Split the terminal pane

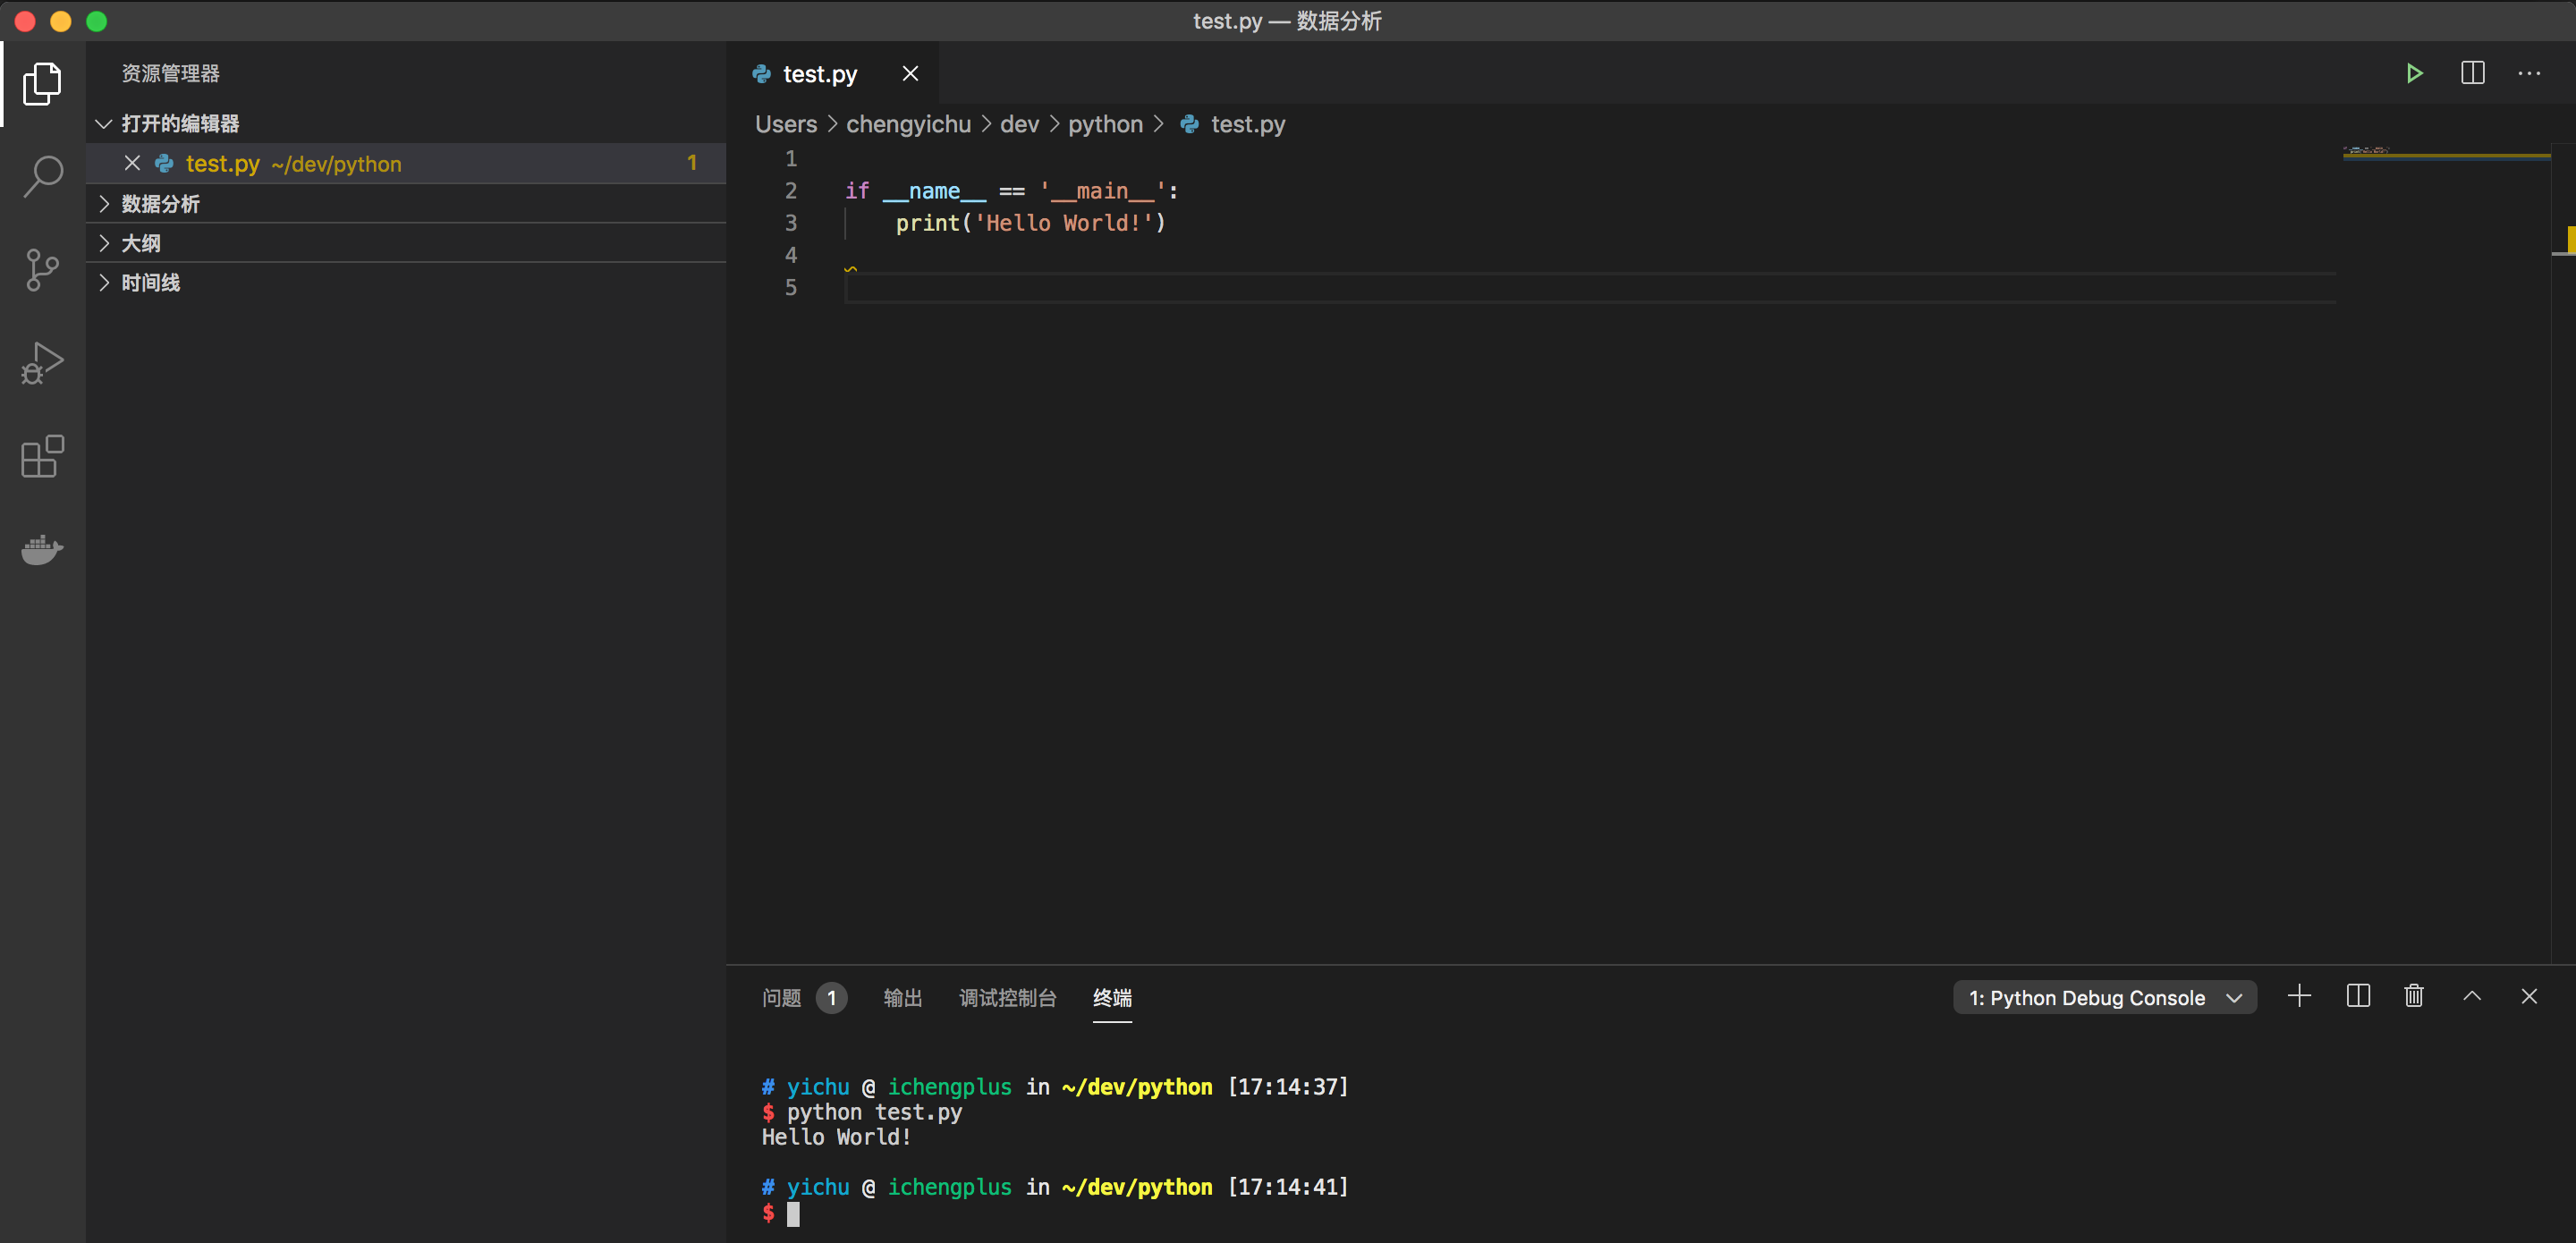pos(2357,996)
